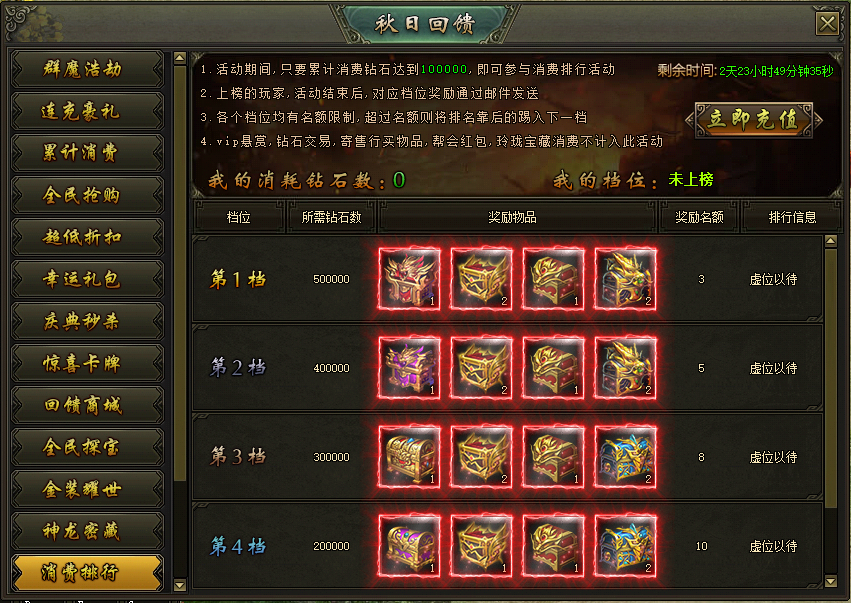Click reward list scroll up arrow
Image resolution: width=851 pixels, height=603 pixels.
(x=830, y=241)
